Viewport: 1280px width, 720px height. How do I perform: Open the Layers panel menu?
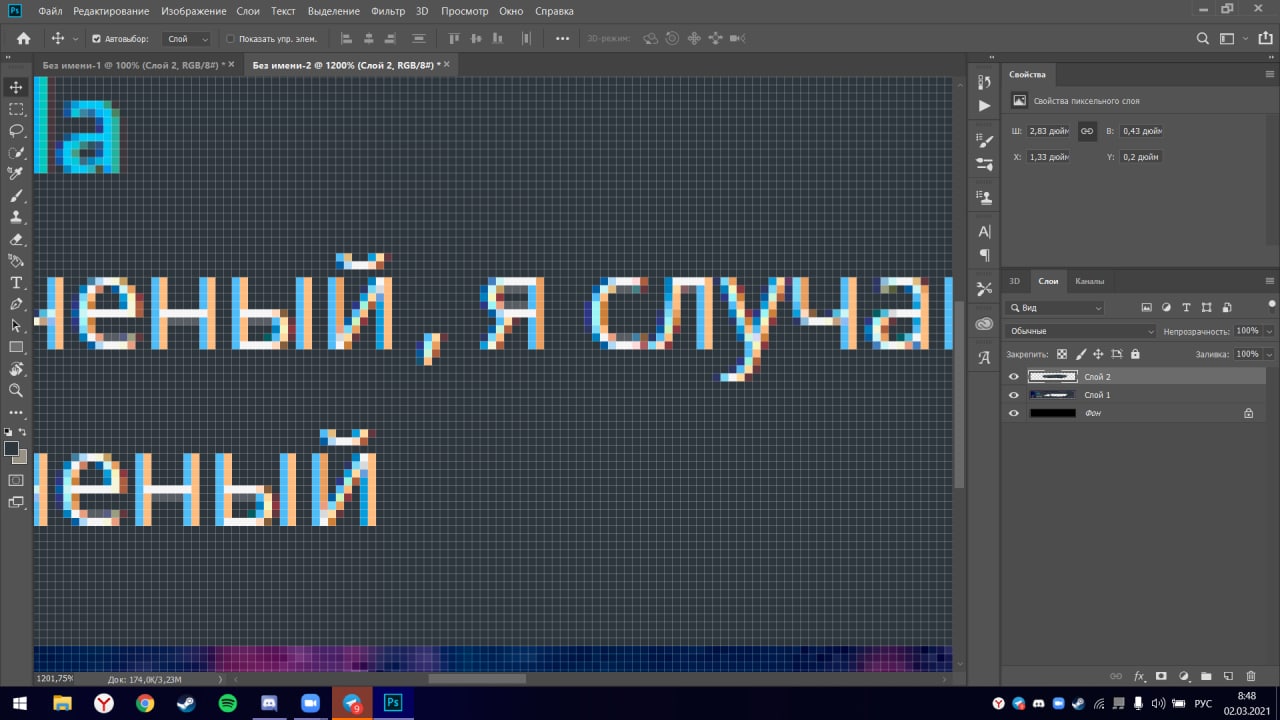(1270, 281)
